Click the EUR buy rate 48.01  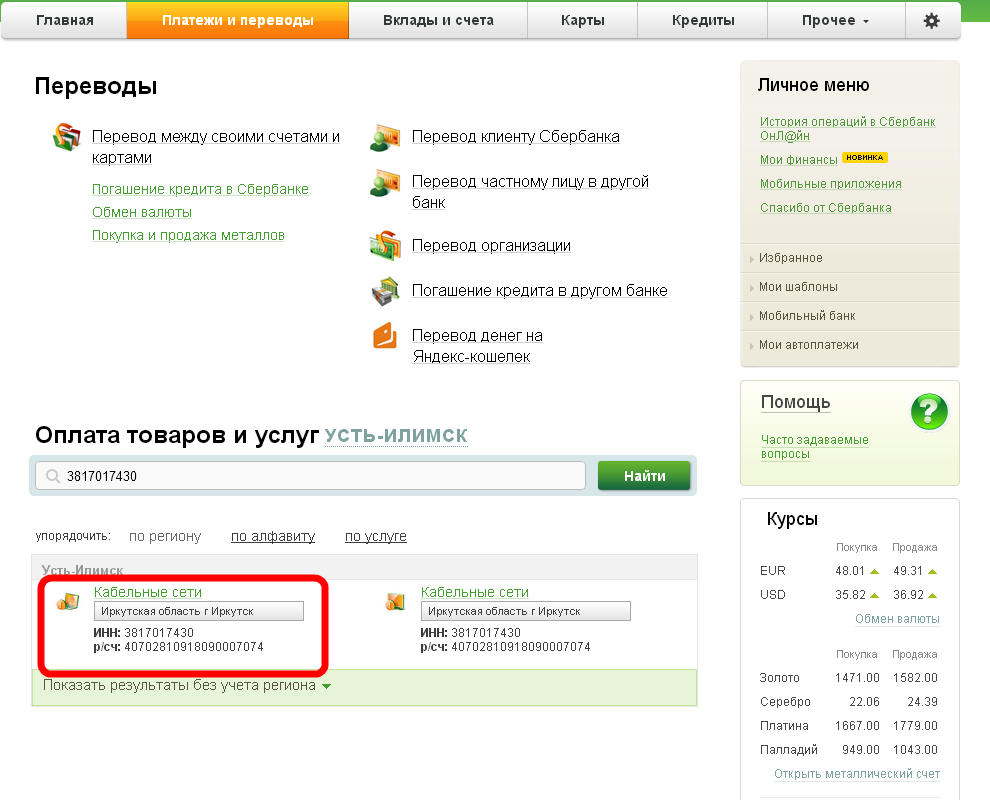pyautogui.click(x=850, y=571)
